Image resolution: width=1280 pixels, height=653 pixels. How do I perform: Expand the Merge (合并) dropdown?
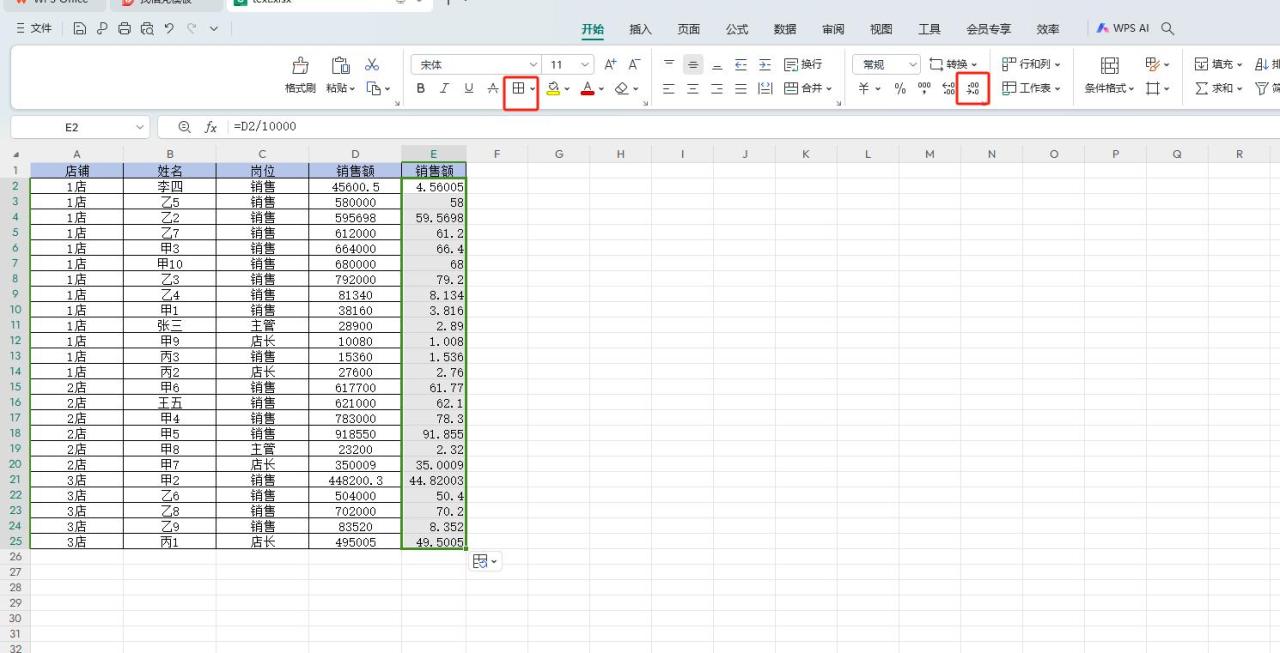coord(829,89)
